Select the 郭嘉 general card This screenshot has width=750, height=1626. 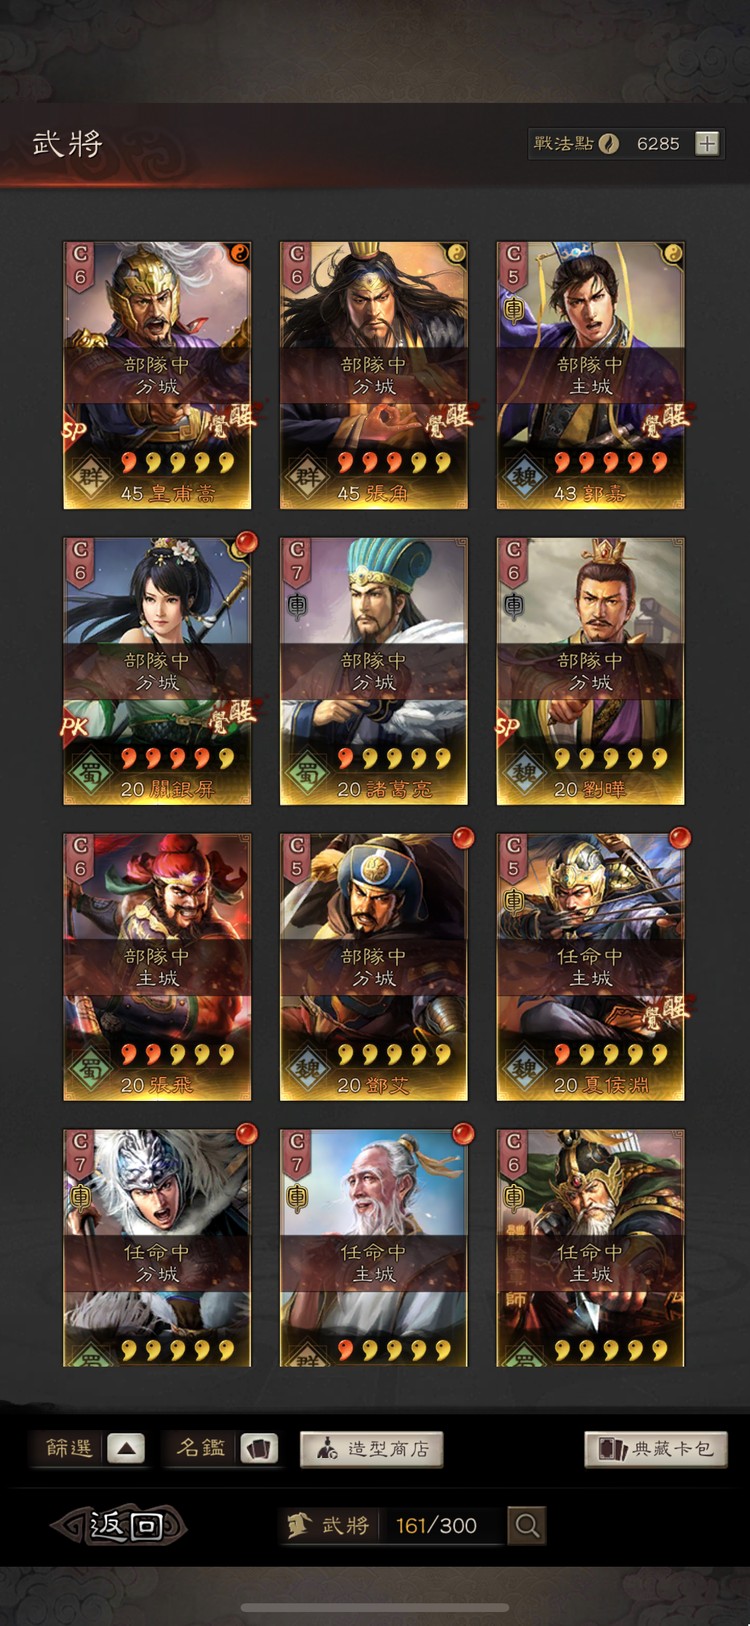[x=590, y=375]
